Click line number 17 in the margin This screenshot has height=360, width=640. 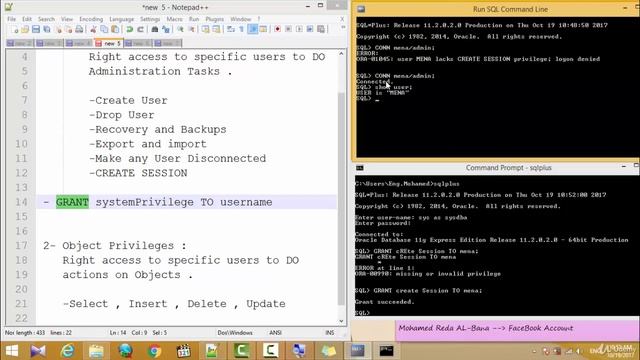[21, 246]
